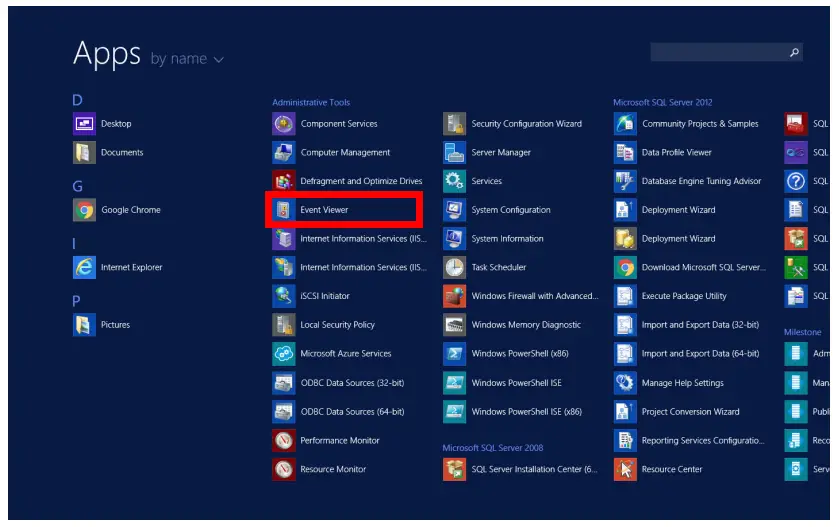Open Reporting Services Configuration icon
This screenshot has width=839, height=527.
point(625,440)
